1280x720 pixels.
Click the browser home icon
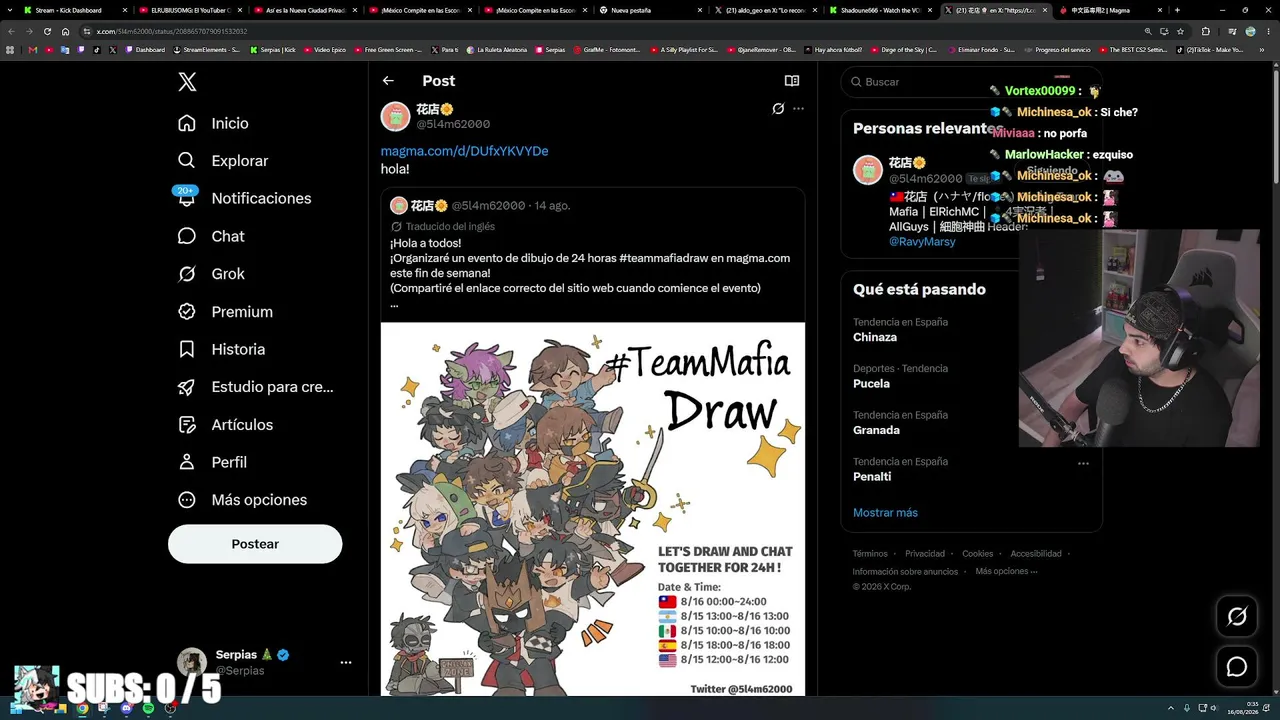coord(65,31)
